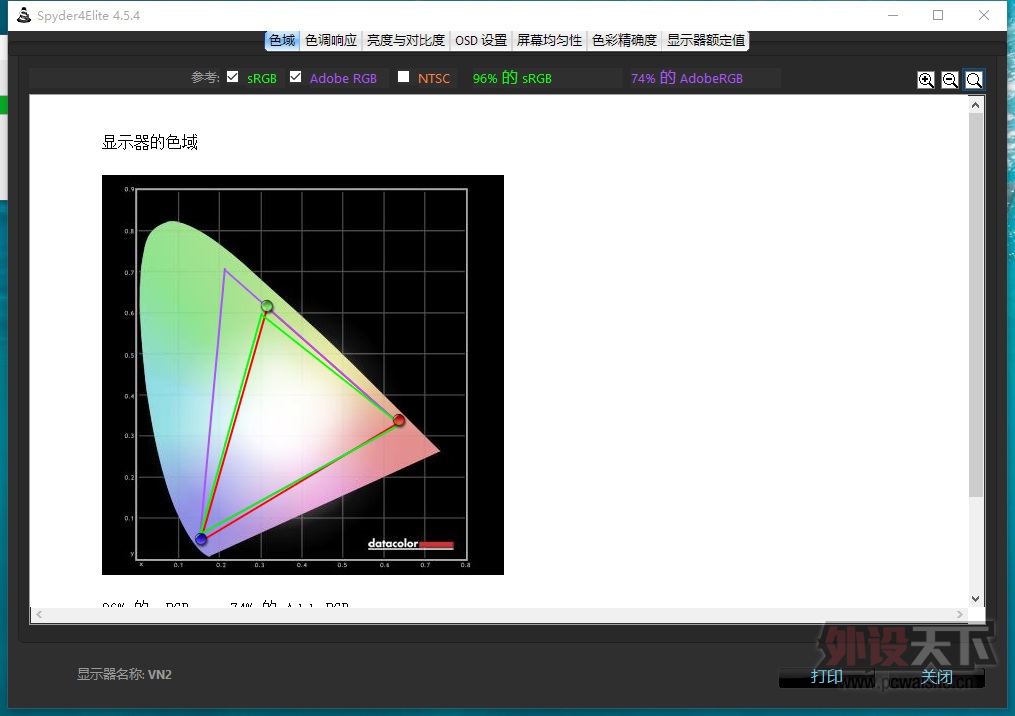Viewport: 1015px width, 716px height.
Task: Click the 关闭 button
Action: pos(937,677)
